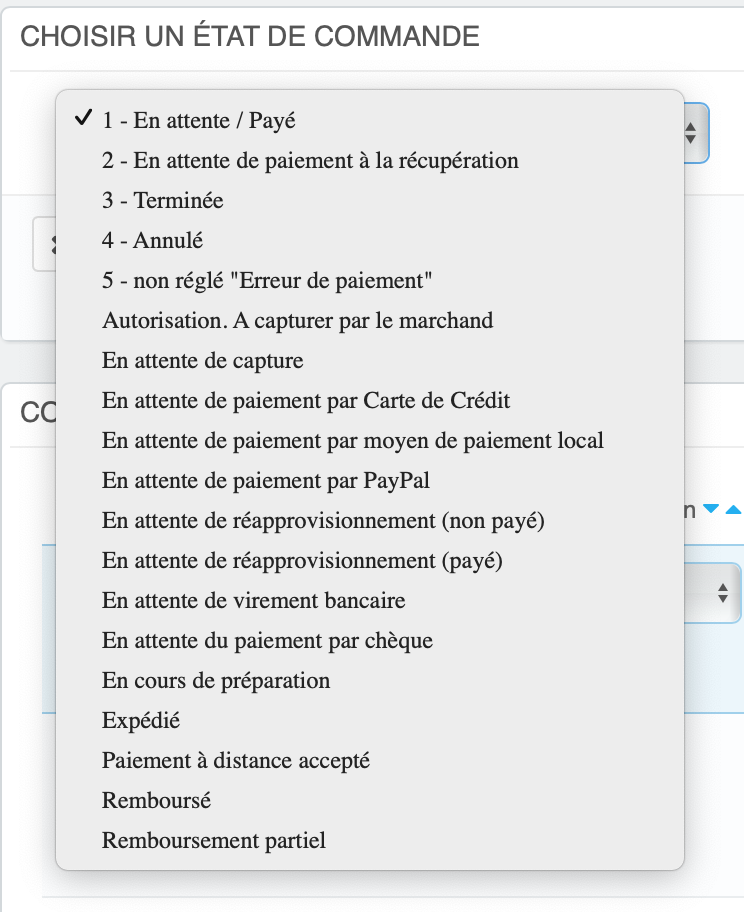
Task: Choose '2 - En attente de paiement à la récupération'
Action: [369, 161]
